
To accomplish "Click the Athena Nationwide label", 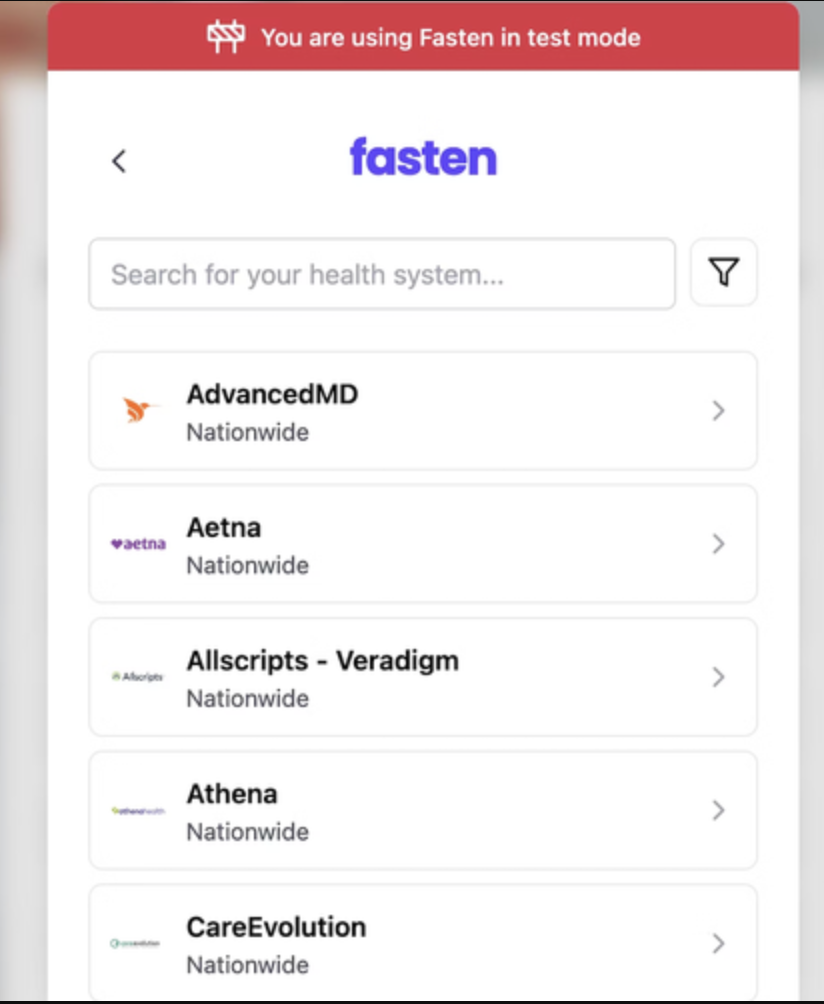I will (247, 831).
